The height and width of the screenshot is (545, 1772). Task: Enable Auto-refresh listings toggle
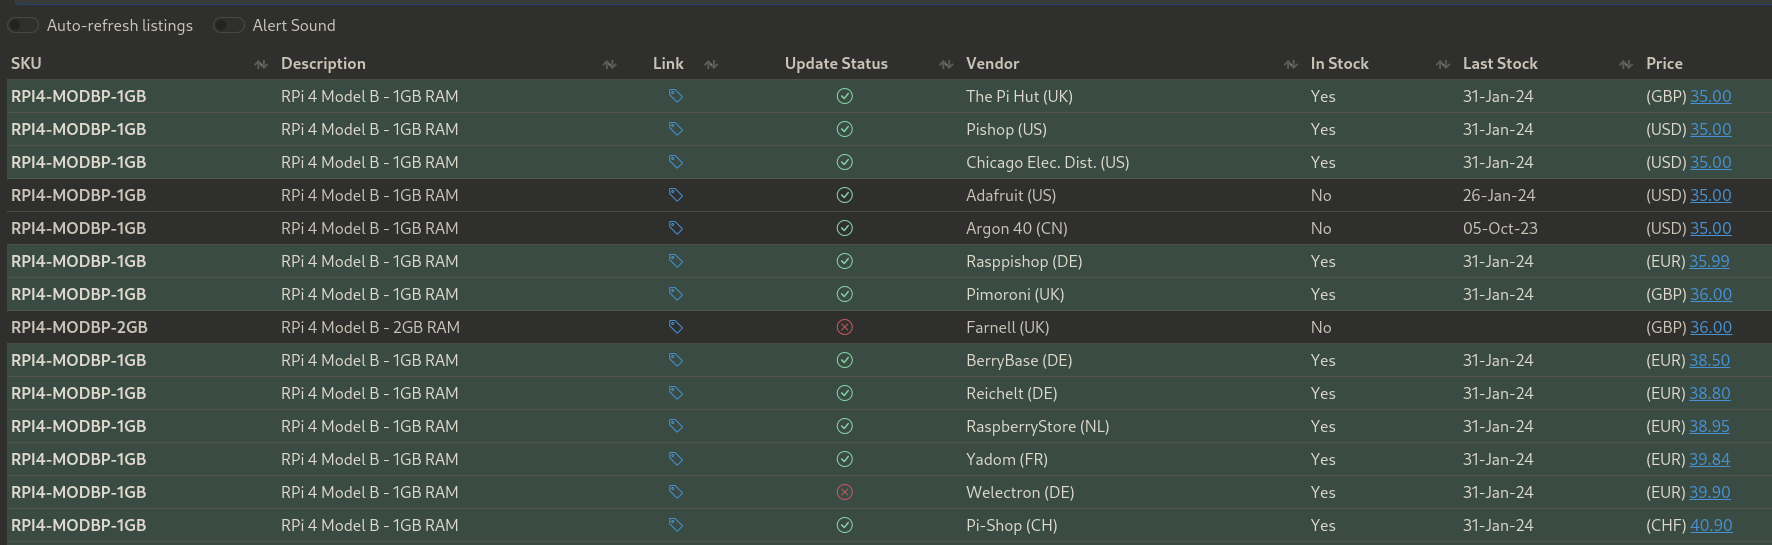pos(23,25)
